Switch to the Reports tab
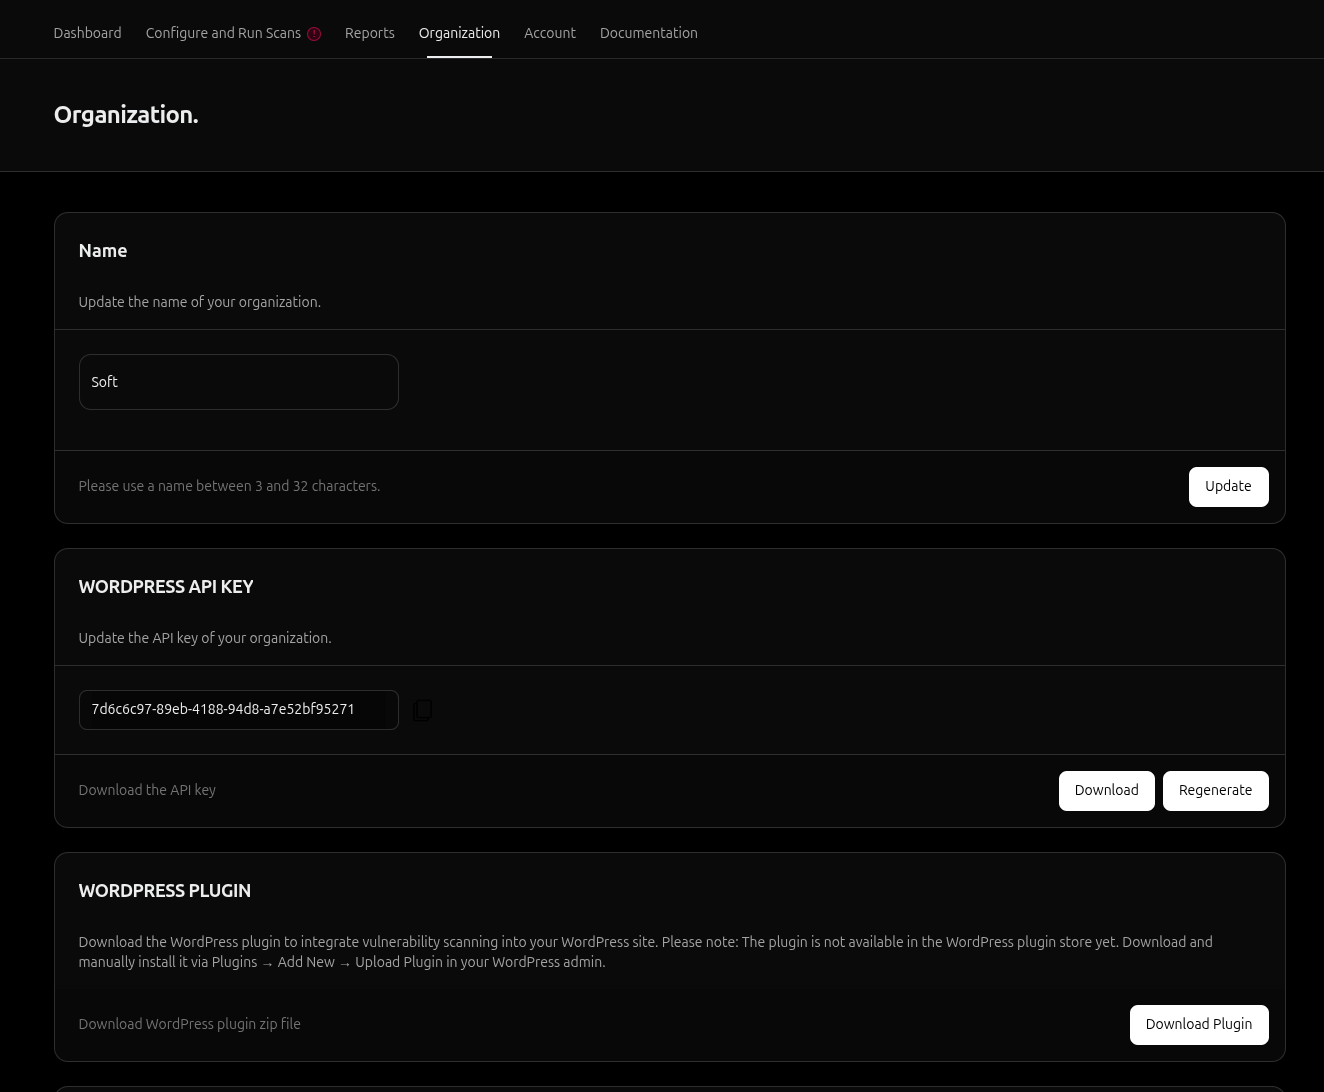 (369, 33)
